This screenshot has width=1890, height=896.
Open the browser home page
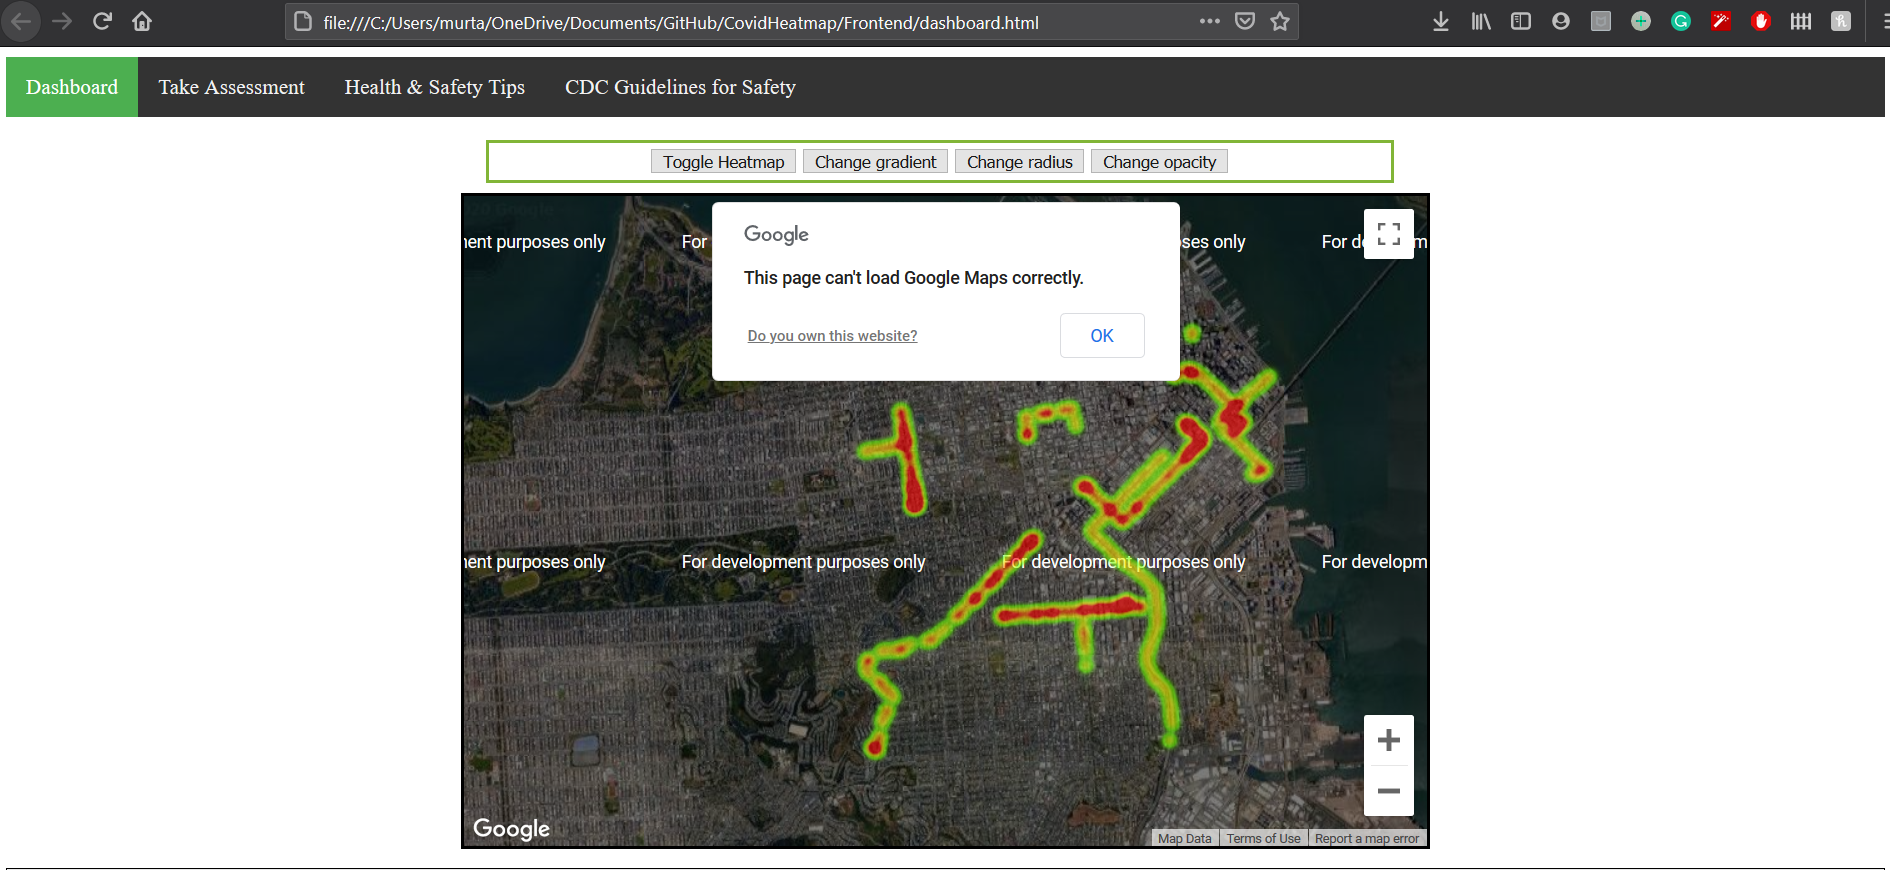coord(142,21)
